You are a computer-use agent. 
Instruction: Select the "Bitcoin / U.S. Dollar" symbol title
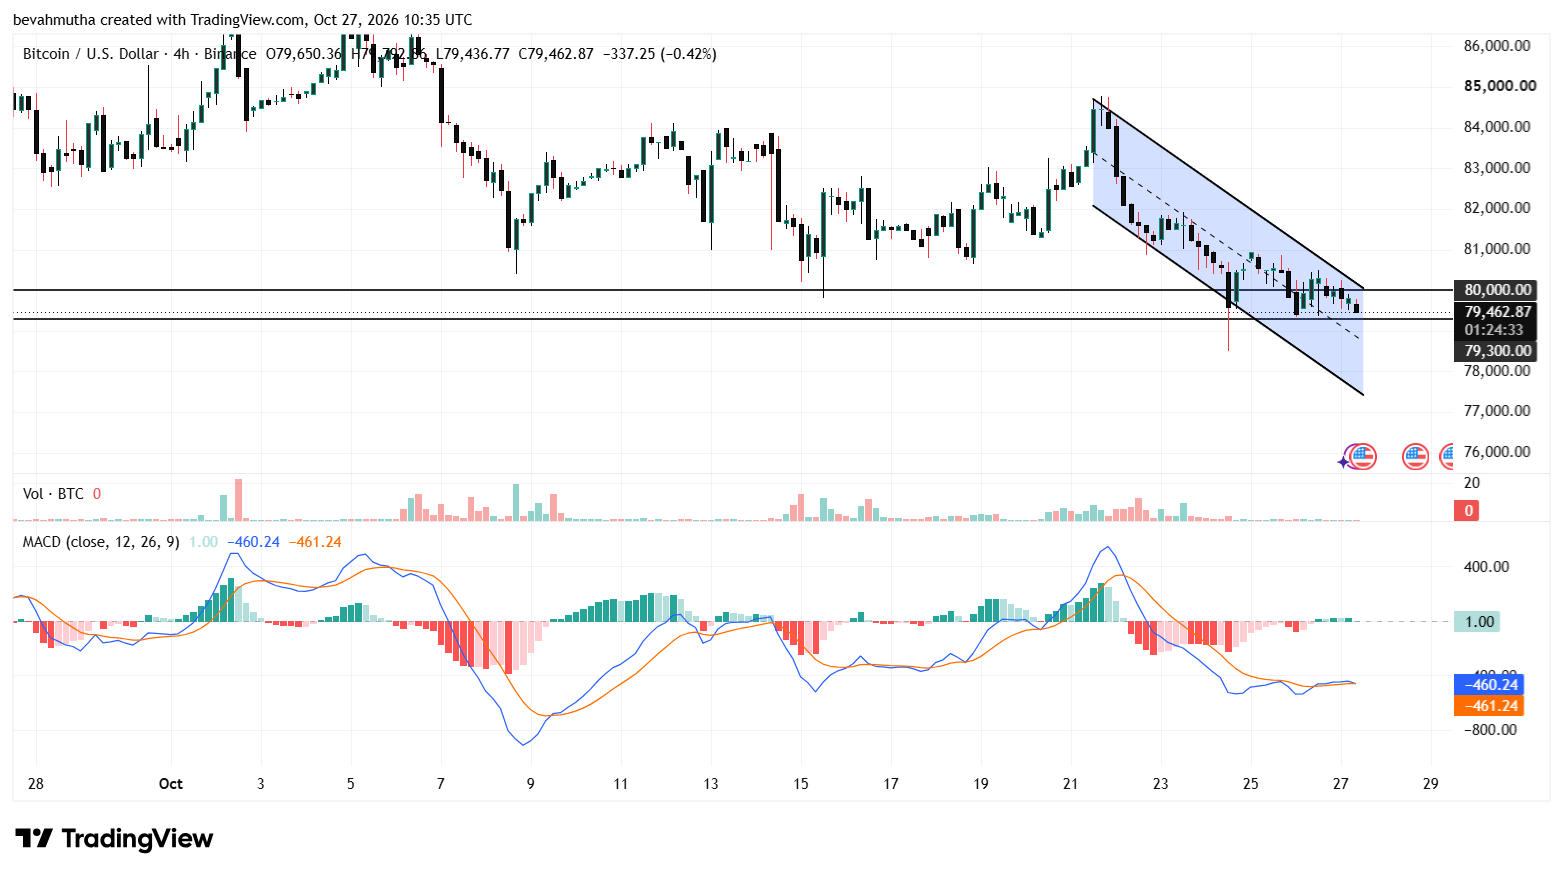(x=91, y=54)
